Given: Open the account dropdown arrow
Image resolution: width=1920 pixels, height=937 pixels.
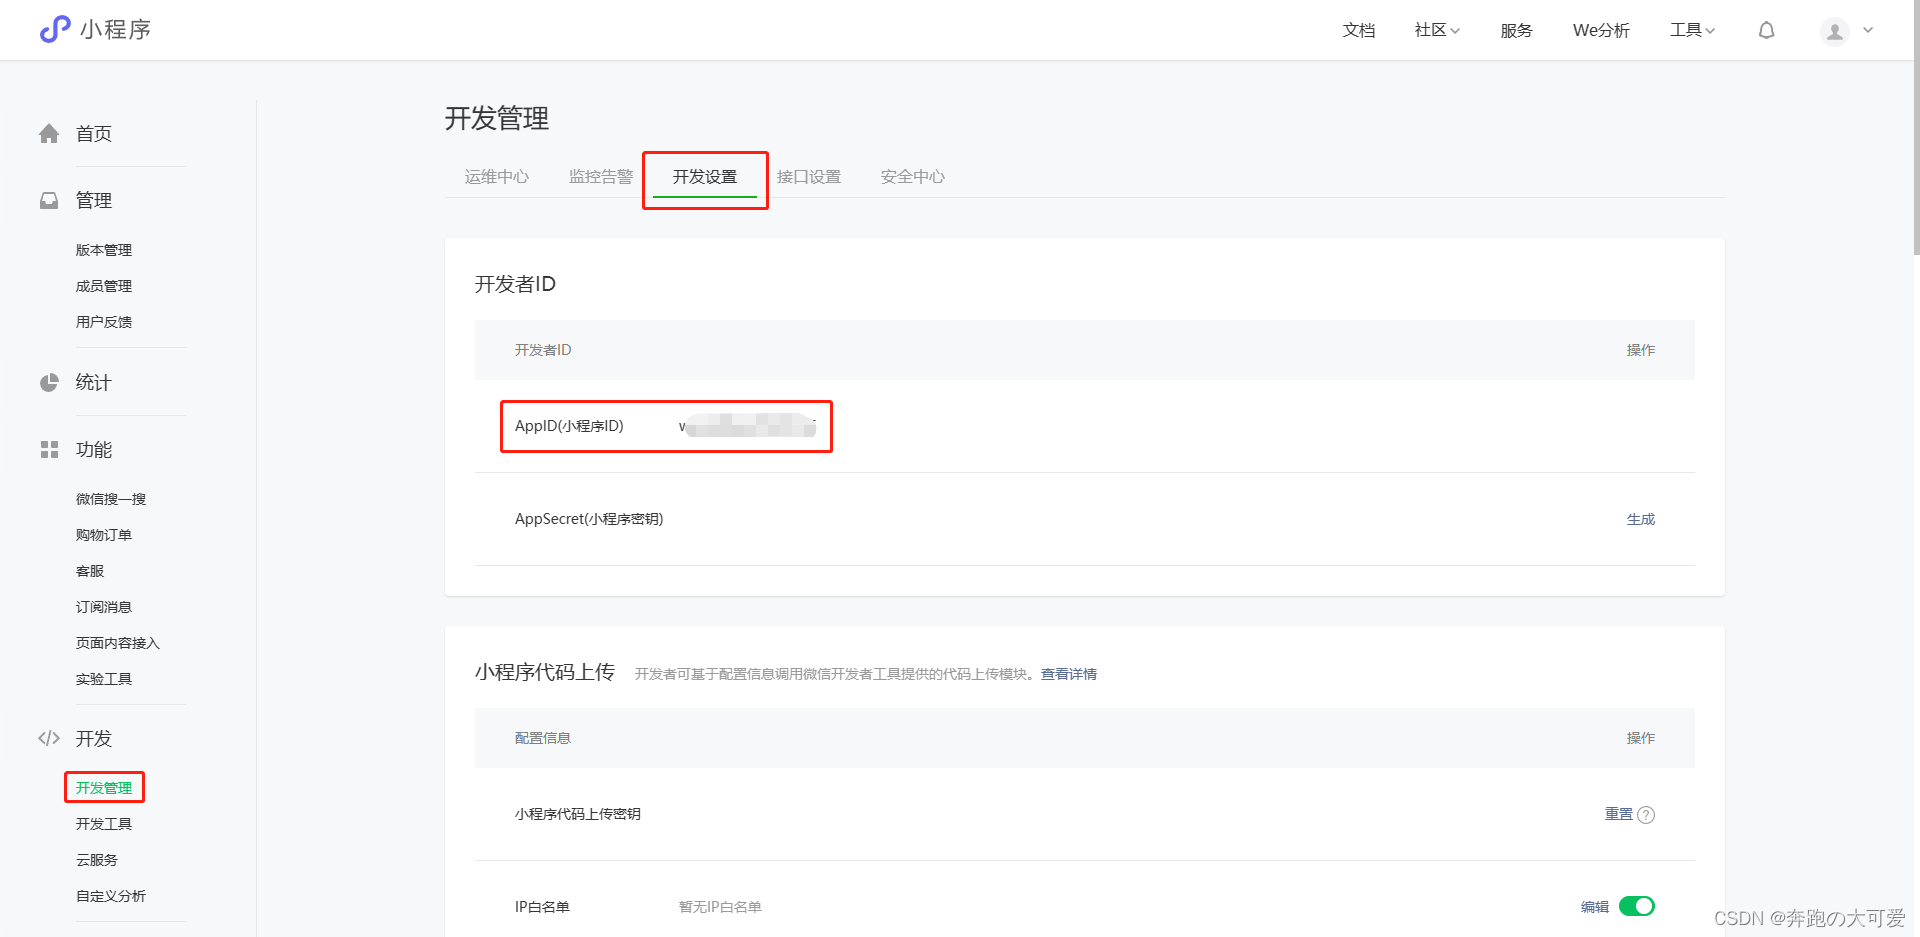Looking at the screenshot, I should [x=1868, y=30].
